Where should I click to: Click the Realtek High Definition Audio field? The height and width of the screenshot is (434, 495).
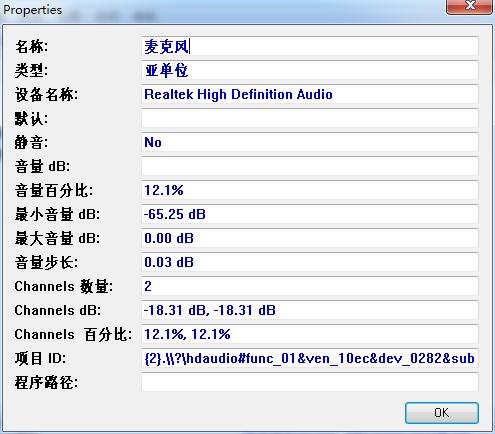[x=310, y=94]
